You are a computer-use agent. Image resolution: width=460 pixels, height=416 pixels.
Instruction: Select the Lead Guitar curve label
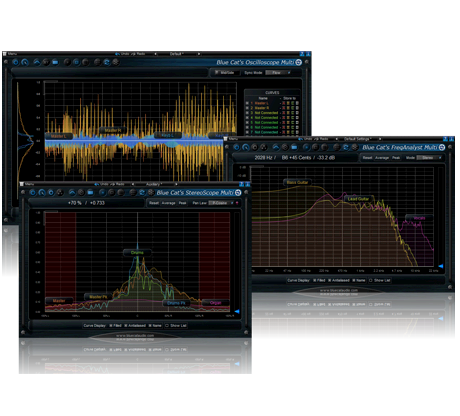click(358, 199)
